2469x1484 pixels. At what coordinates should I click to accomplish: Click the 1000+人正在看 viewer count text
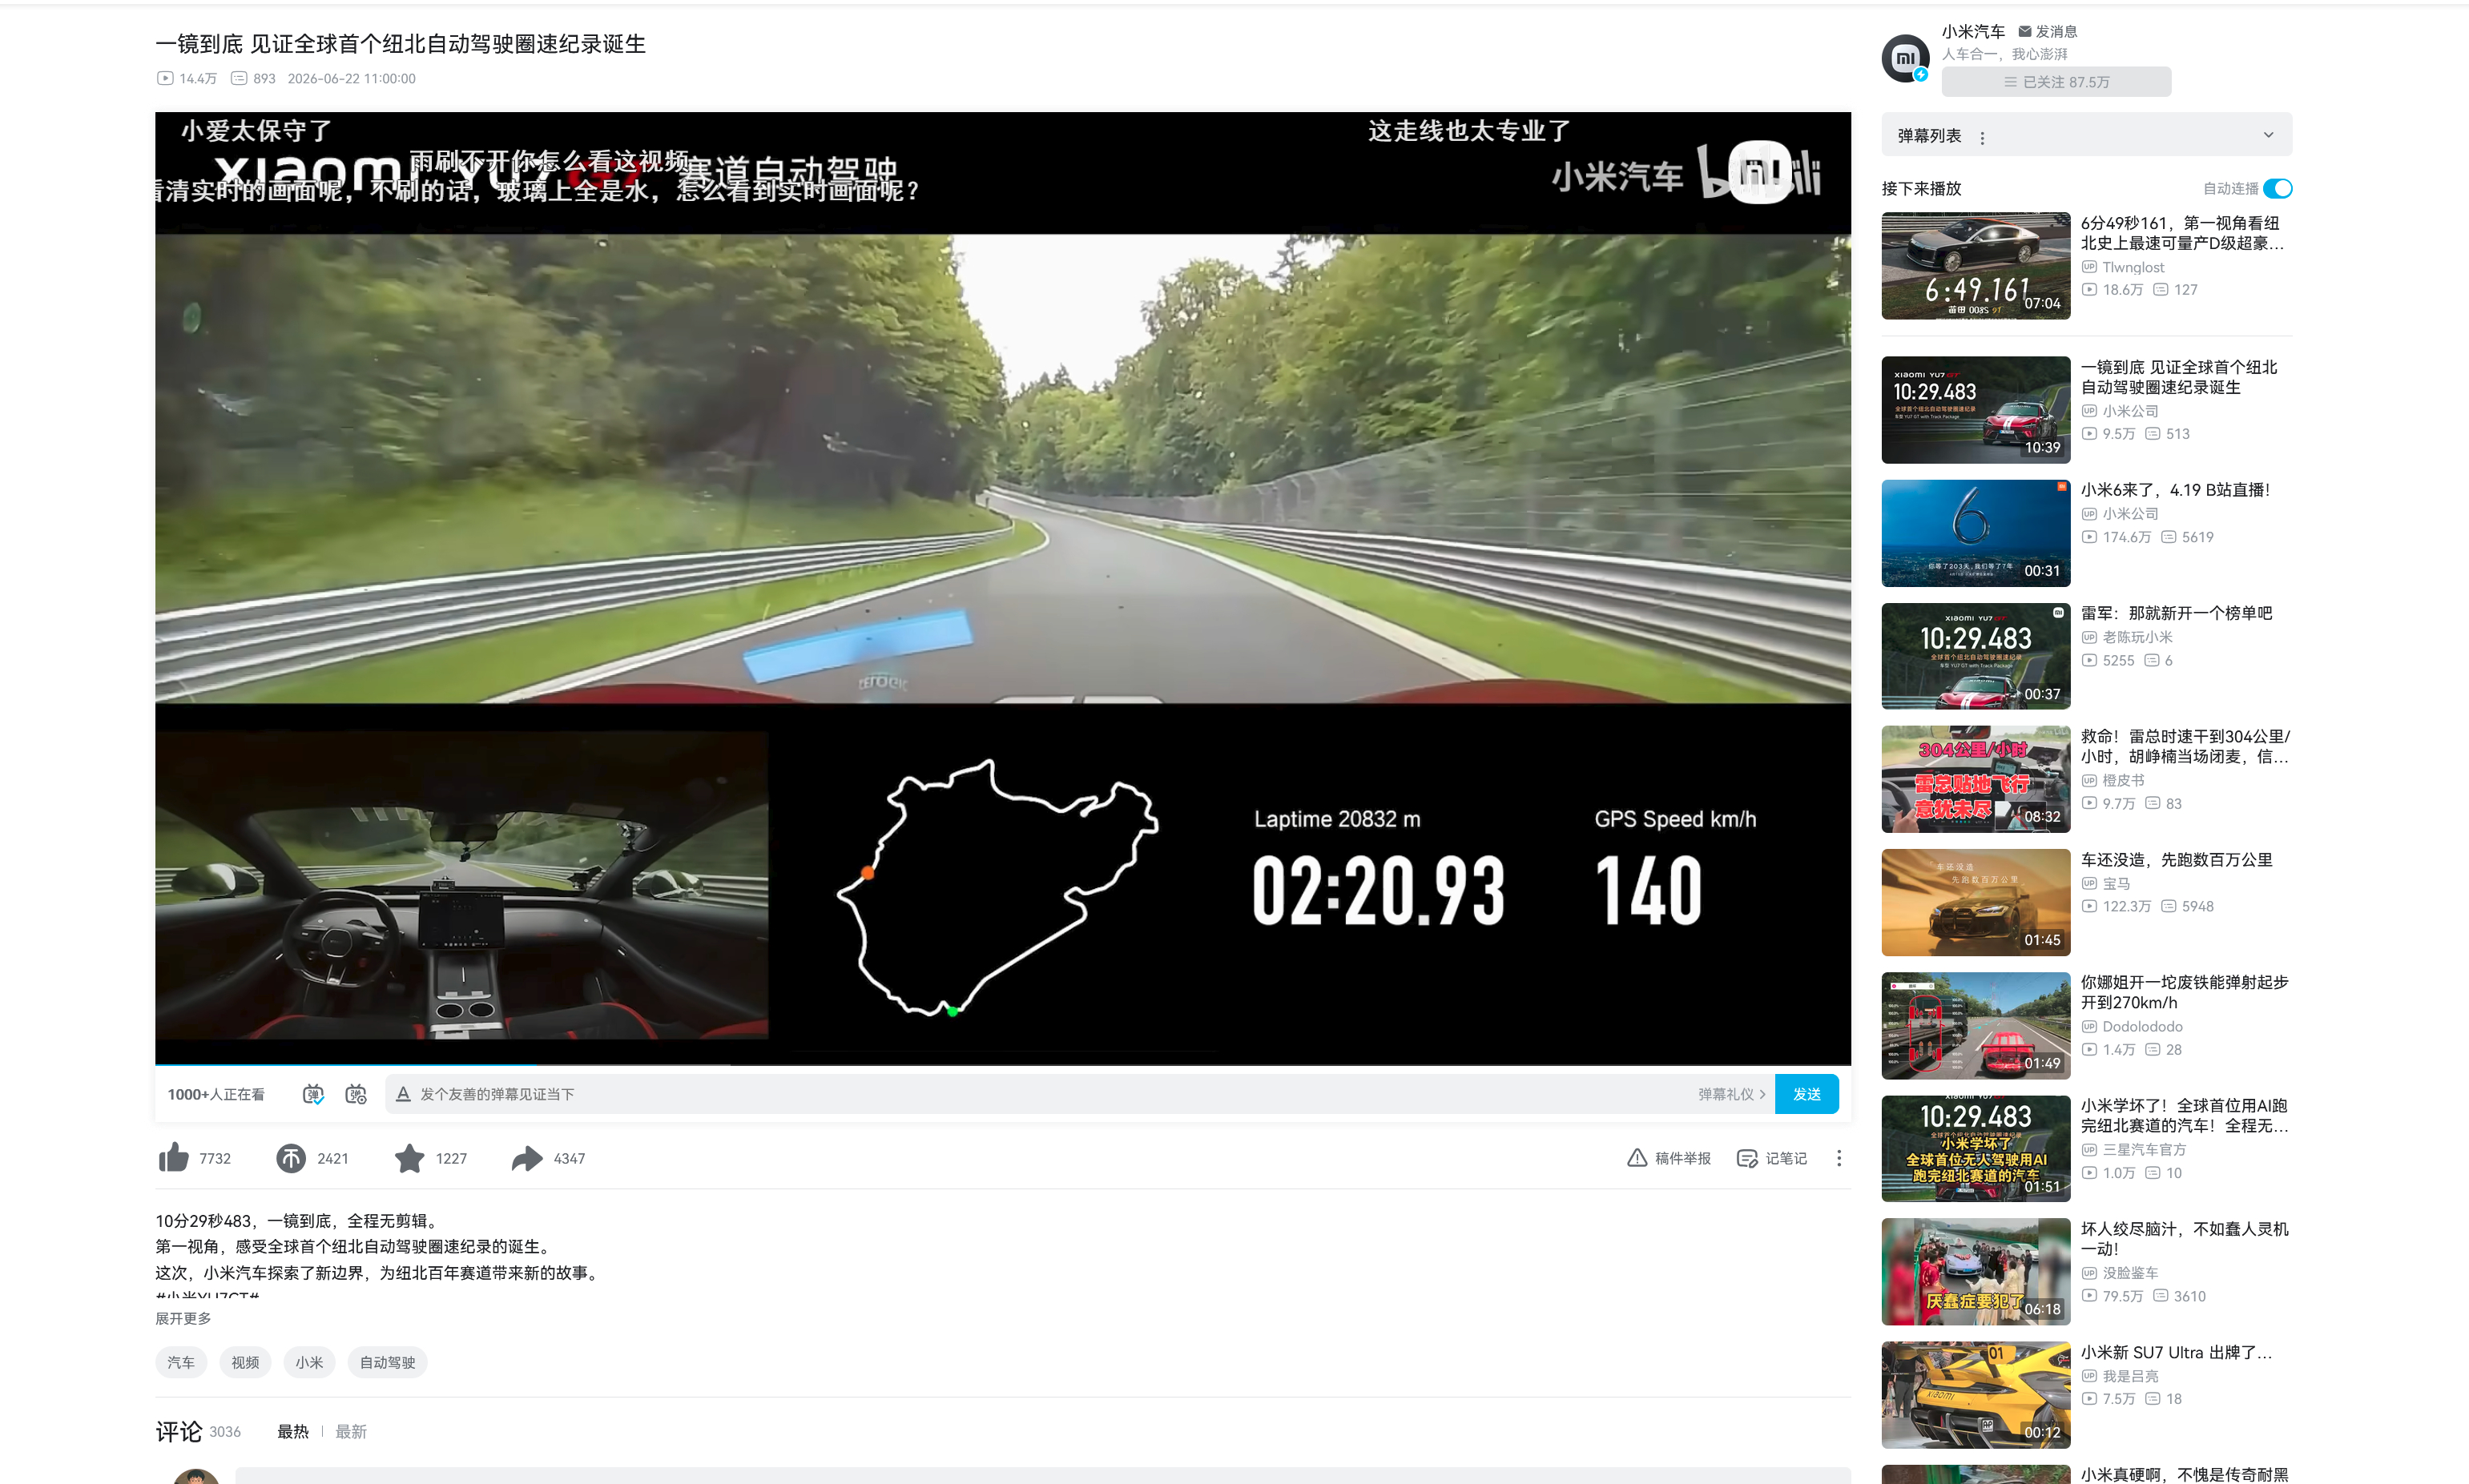pos(216,1094)
